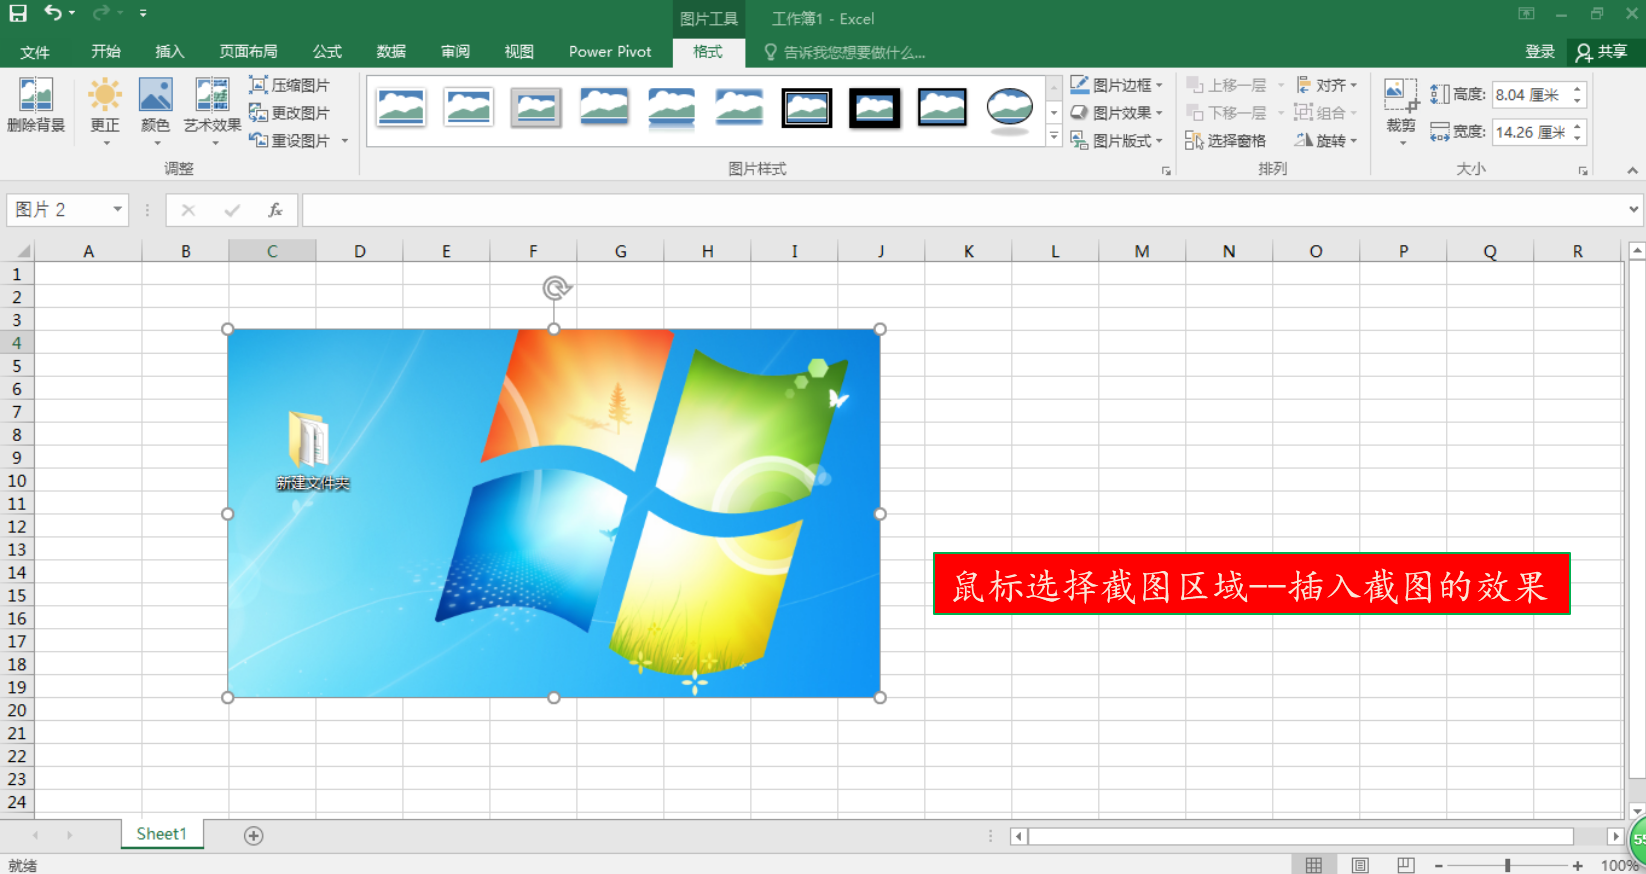The width and height of the screenshot is (1646, 874).
Task: Open the 公式 ribbon tab
Action: 327,52
